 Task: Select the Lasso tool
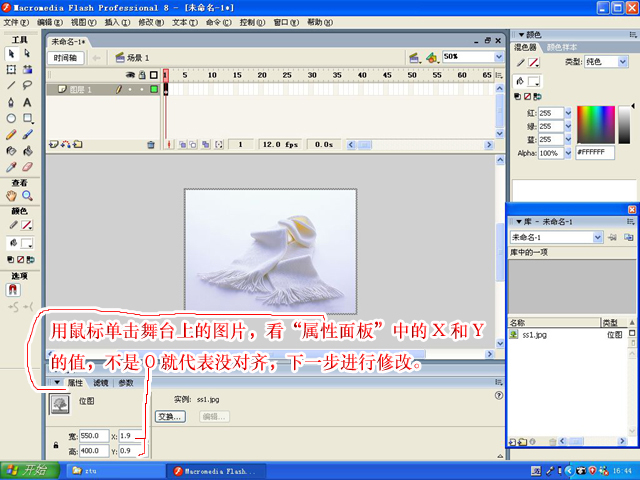(27, 85)
